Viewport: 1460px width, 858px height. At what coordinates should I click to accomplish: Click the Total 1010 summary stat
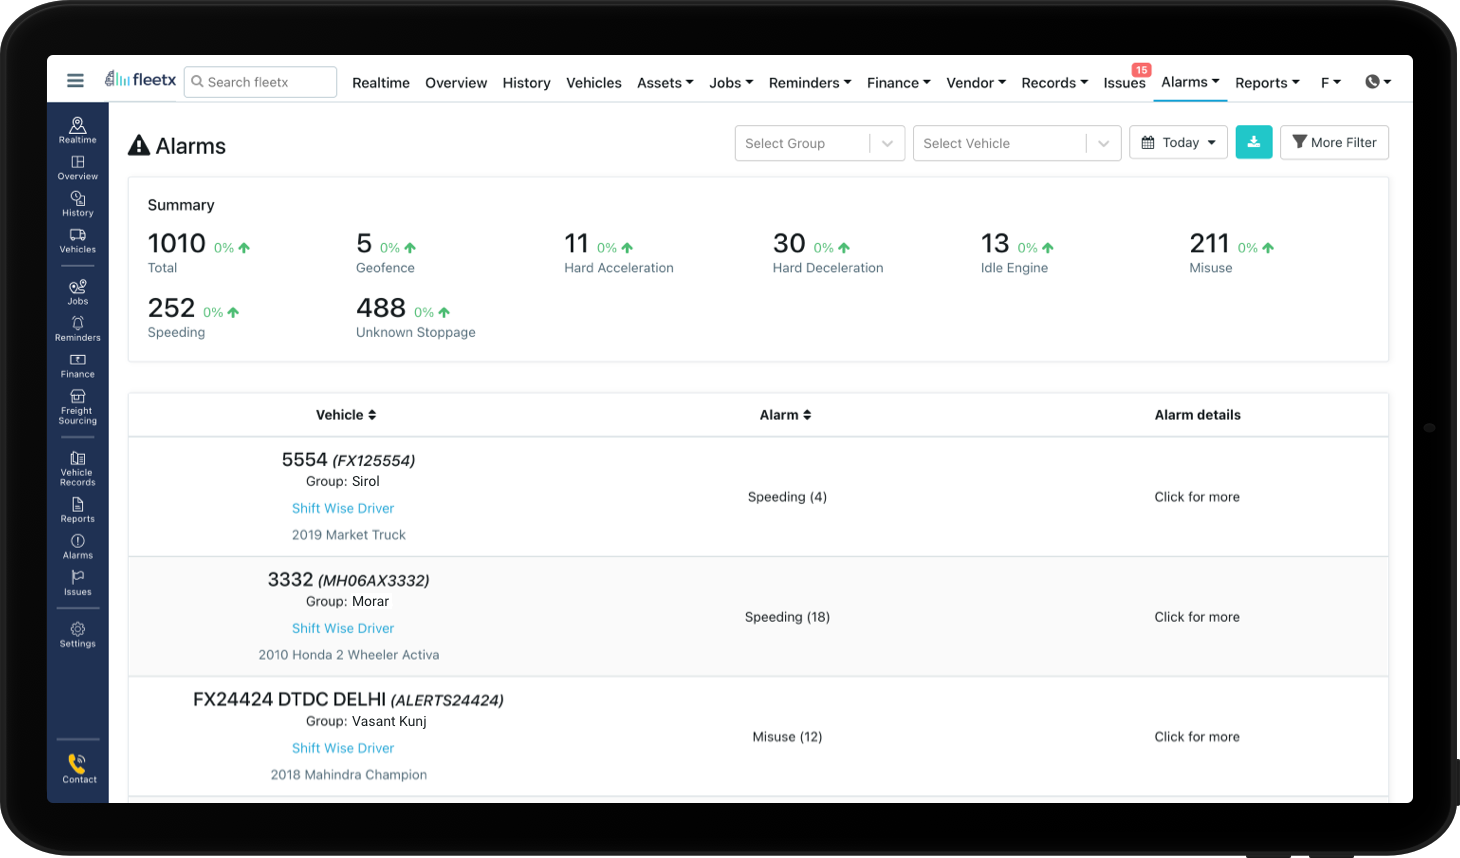[x=198, y=252]
